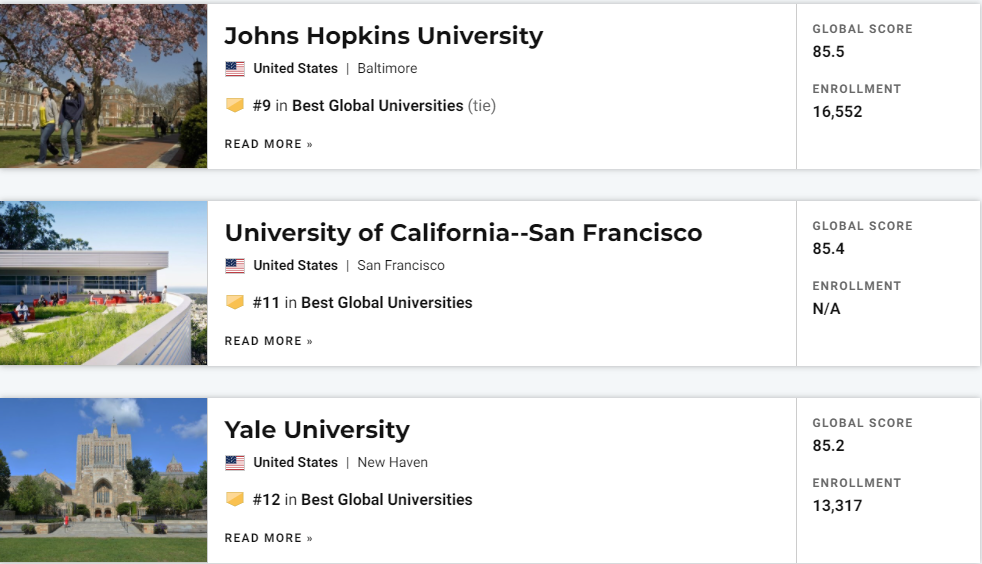Click the yellow ranking badge beside #11
This screenshot has height=564, width=982.
[235, 302]
